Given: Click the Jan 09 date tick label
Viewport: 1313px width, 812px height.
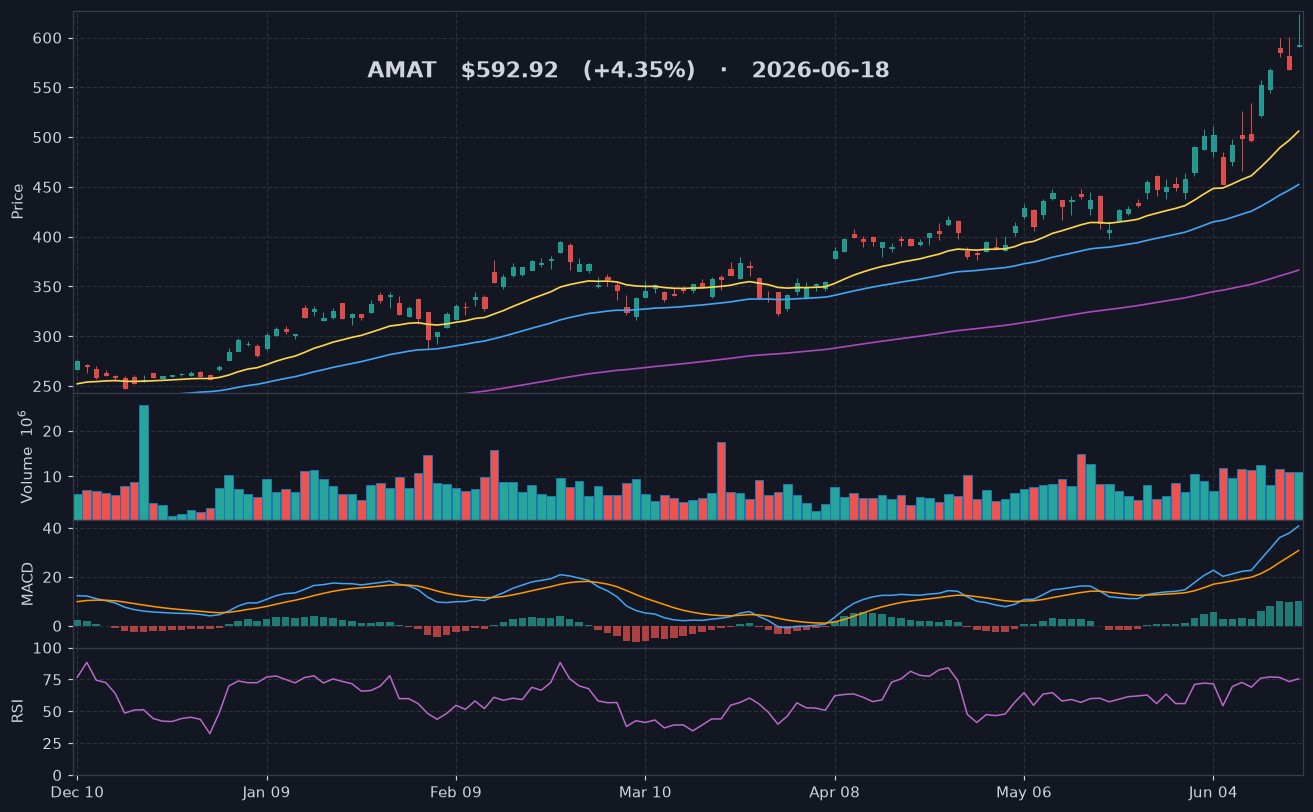Looking at the screenshot, I should (x=267, y=790).
